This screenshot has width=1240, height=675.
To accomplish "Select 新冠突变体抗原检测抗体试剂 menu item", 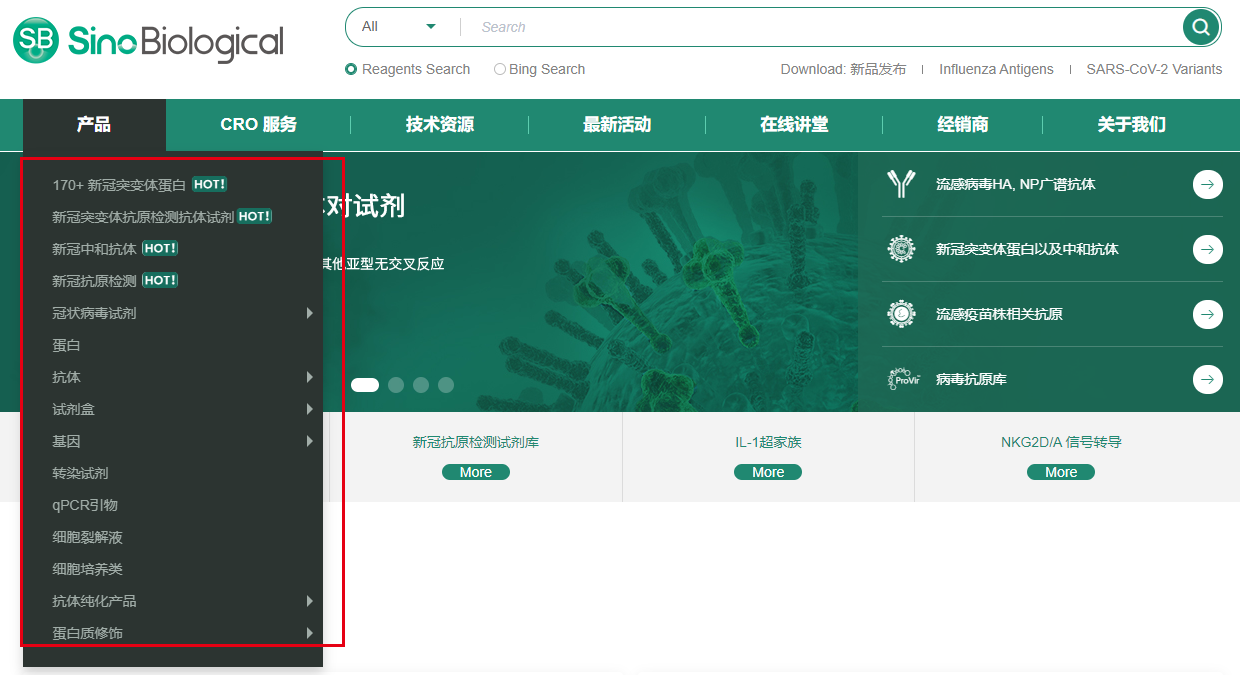I will click(143, 217).
